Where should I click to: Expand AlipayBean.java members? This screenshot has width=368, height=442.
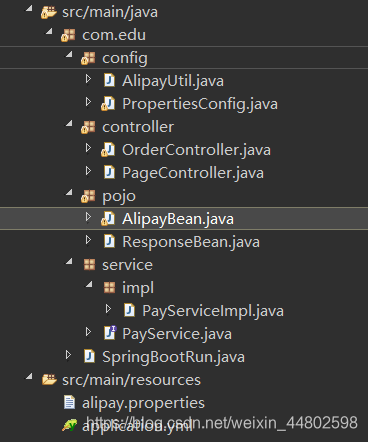click(88, 217)
